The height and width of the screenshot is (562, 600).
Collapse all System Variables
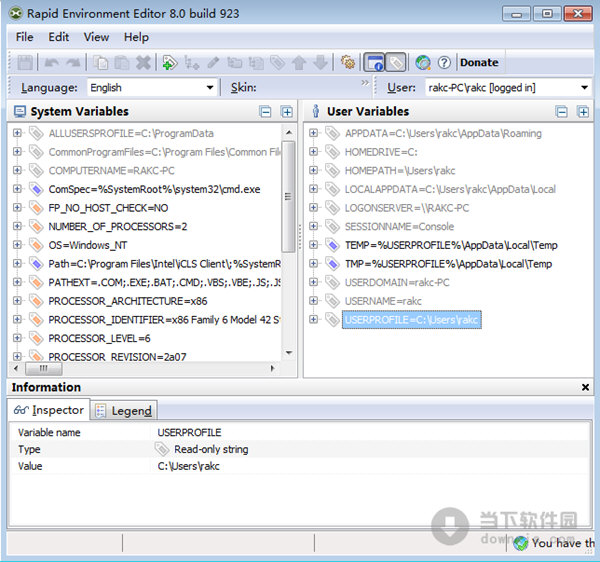266,112
